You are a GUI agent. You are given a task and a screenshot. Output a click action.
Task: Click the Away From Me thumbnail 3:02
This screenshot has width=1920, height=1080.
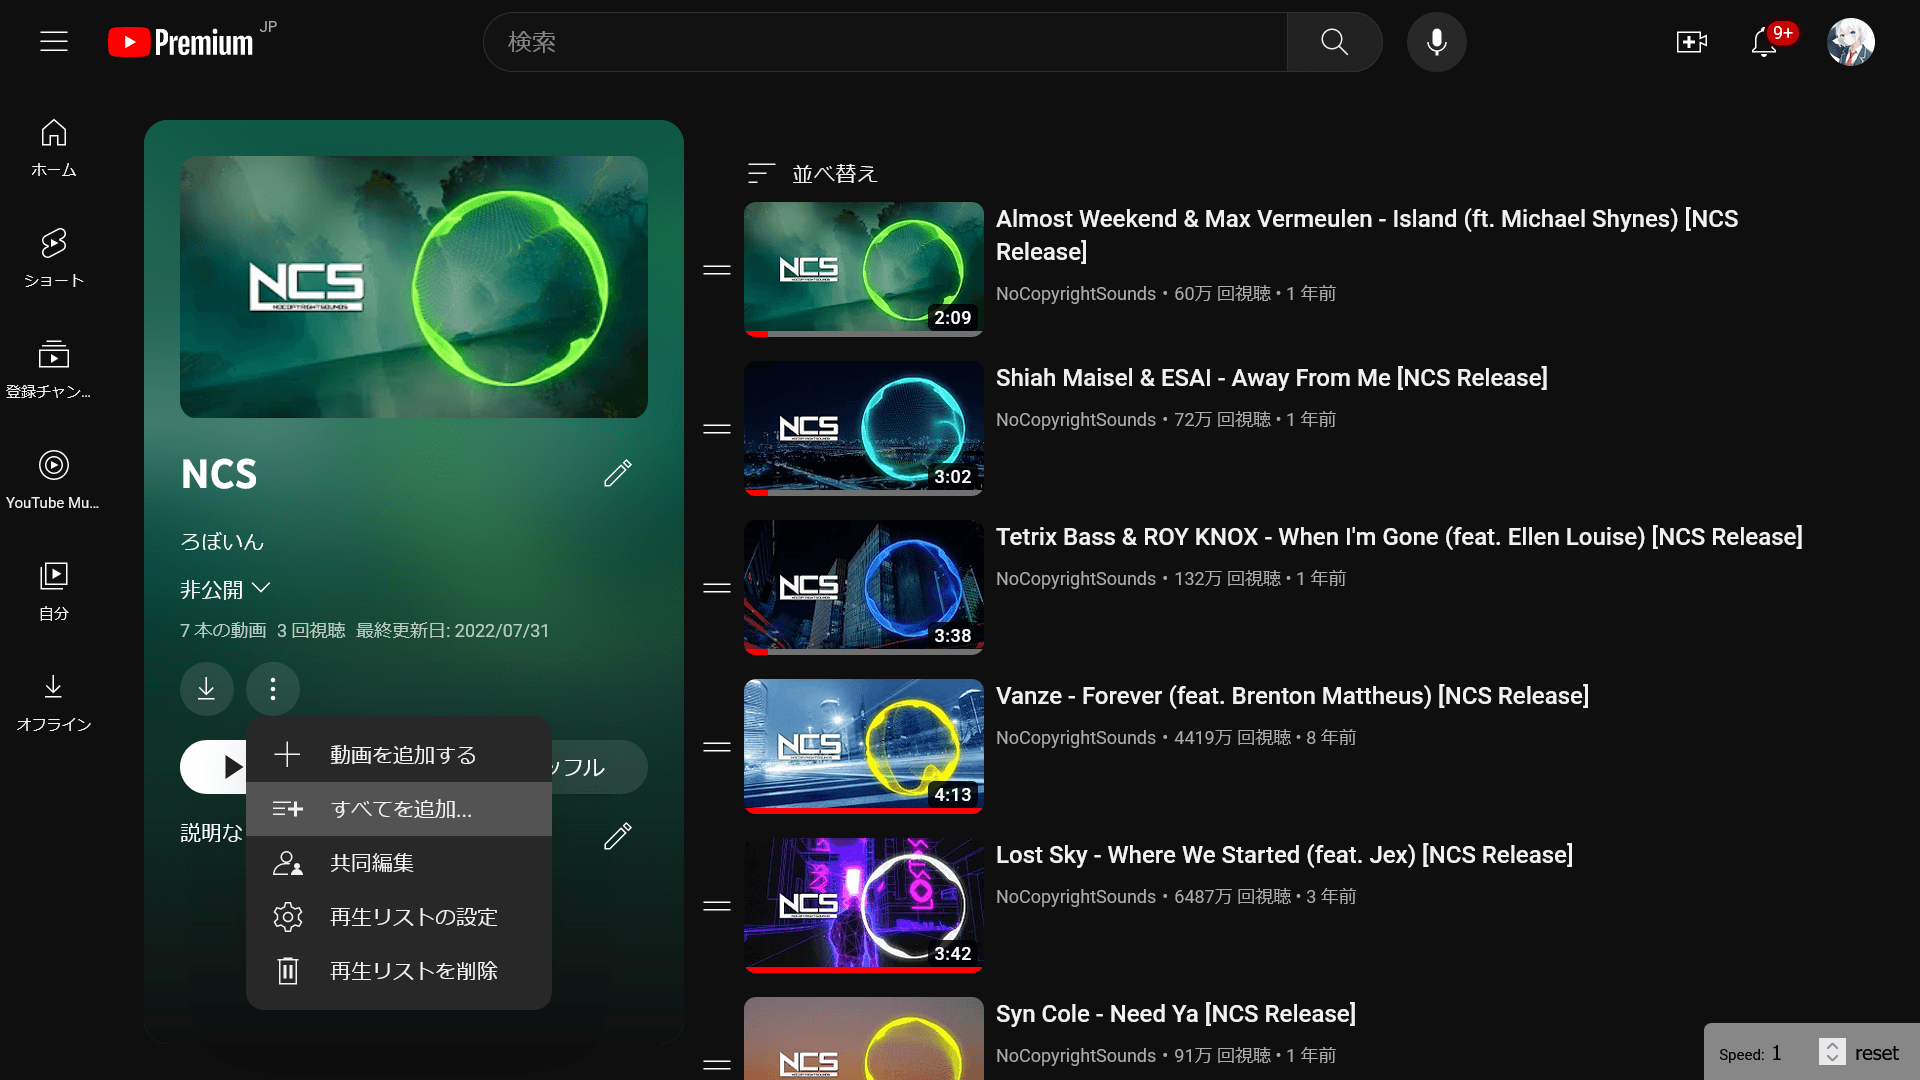pos(864,429)
